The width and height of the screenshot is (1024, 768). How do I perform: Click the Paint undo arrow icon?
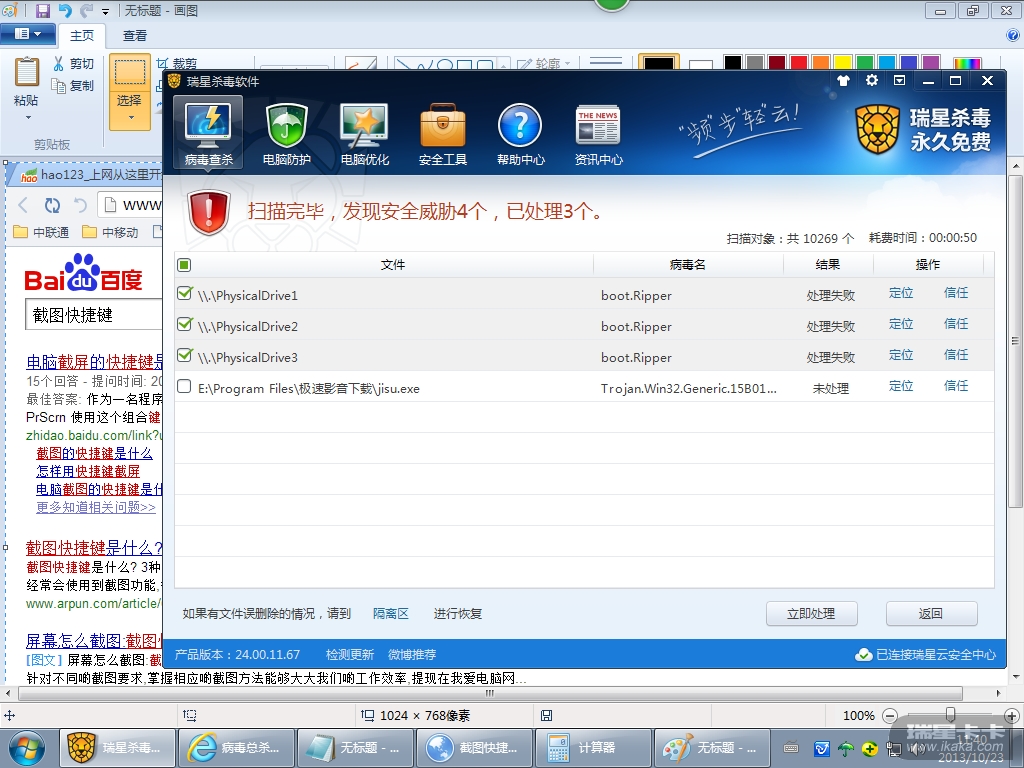65,10
